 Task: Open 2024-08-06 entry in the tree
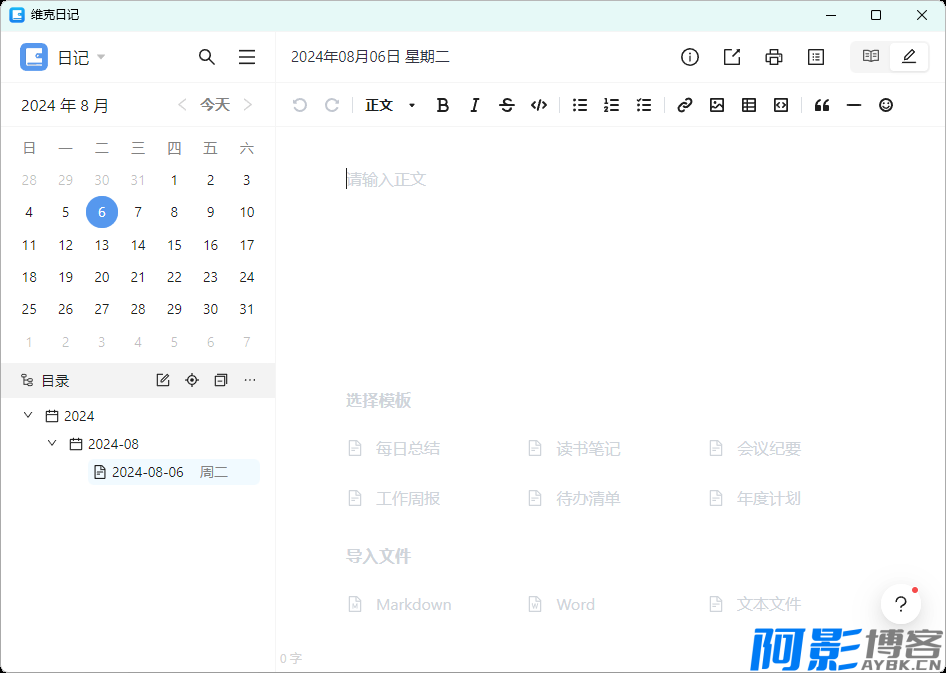147,472
